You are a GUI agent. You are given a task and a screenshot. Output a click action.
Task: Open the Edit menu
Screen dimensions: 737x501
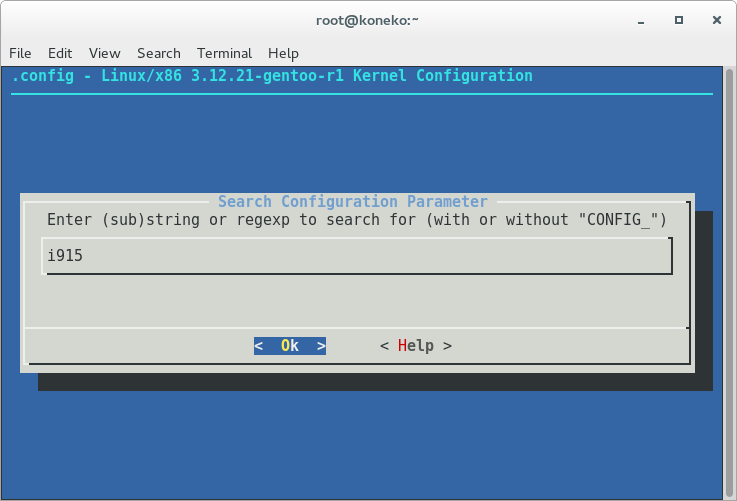60,53
